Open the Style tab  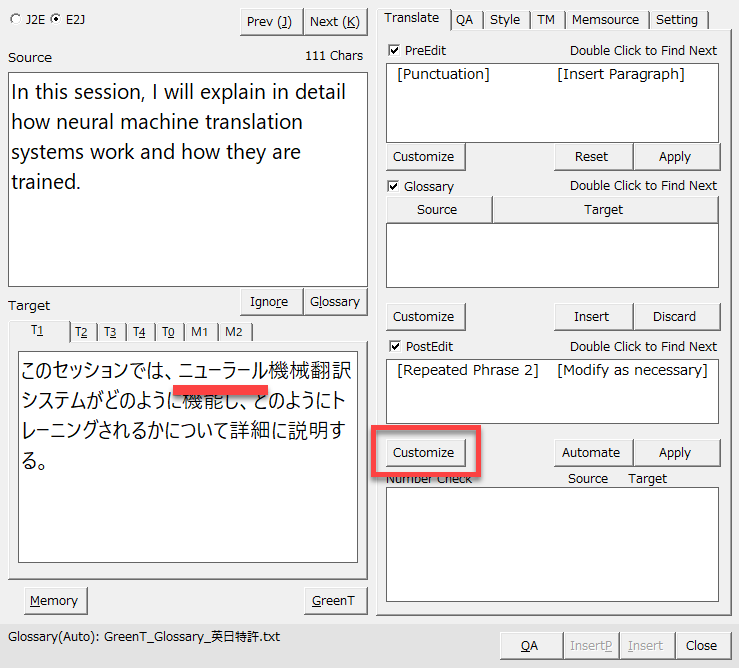pos(504,19)
